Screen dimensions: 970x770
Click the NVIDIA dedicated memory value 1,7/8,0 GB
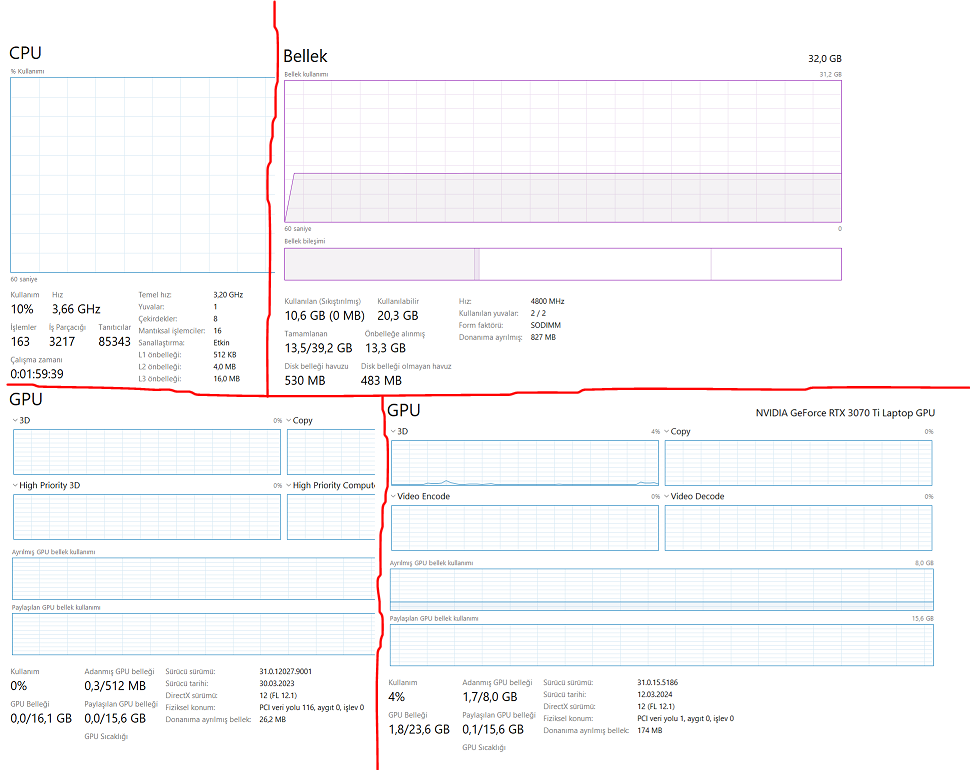click(490, 697)
